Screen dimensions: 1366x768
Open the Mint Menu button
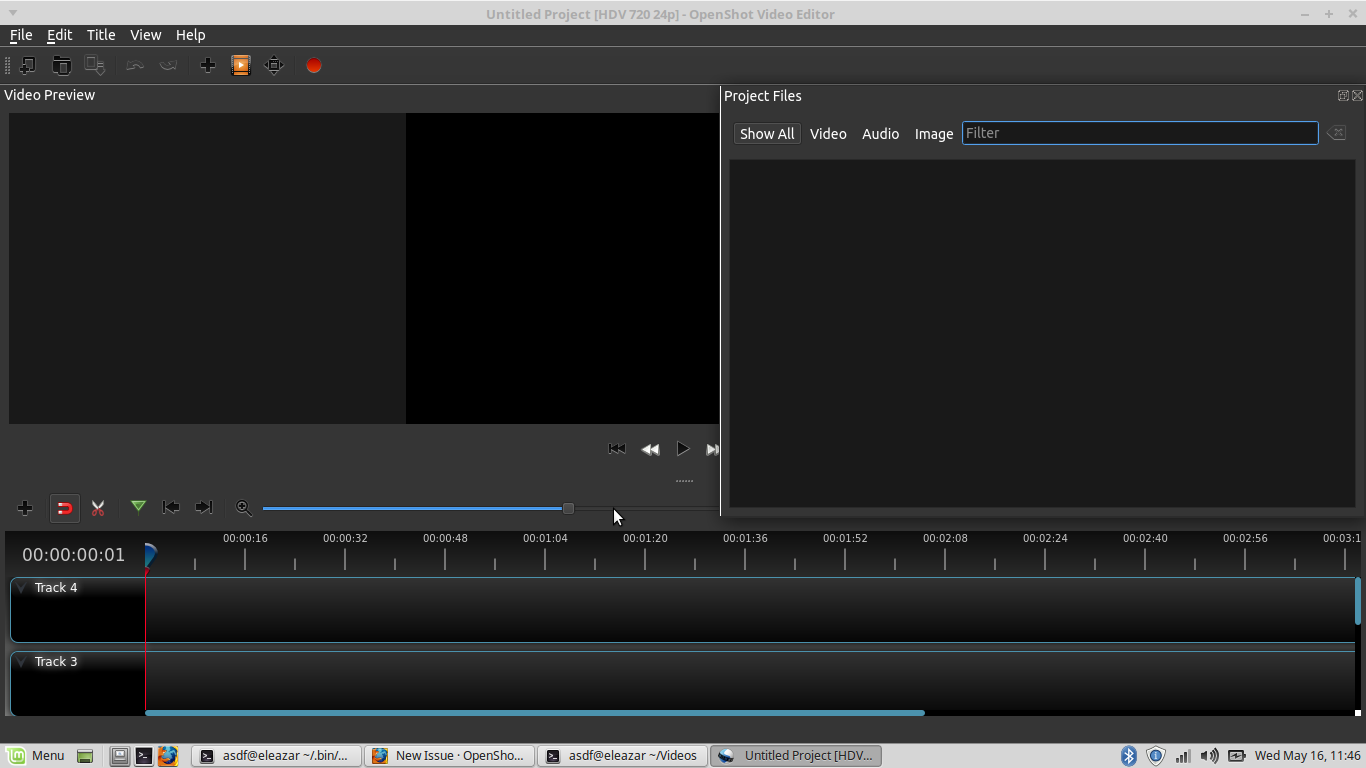pos(36,756)
